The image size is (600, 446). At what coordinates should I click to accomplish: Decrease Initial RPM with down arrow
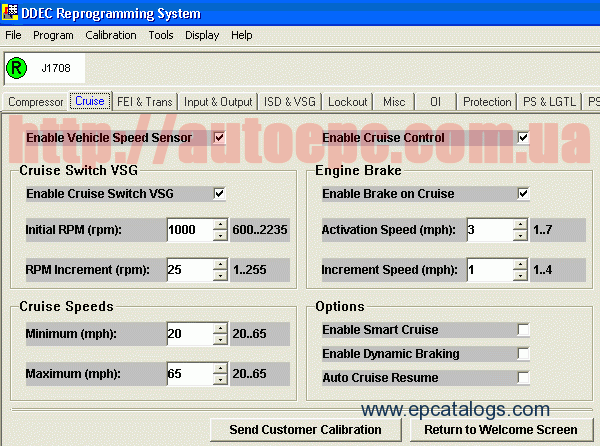click(220, 235)
